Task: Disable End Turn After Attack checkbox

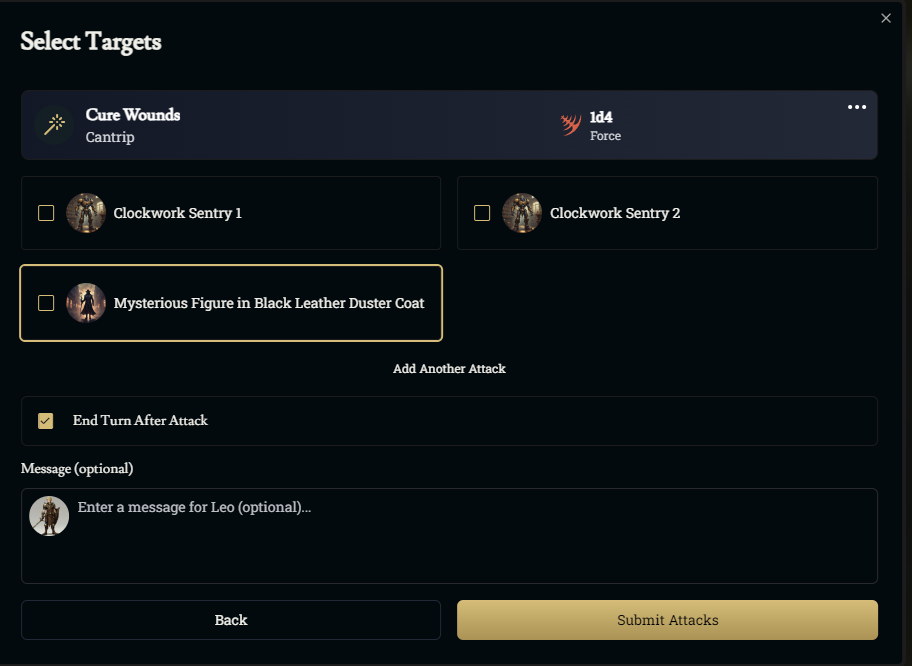Action: point(46,421)
